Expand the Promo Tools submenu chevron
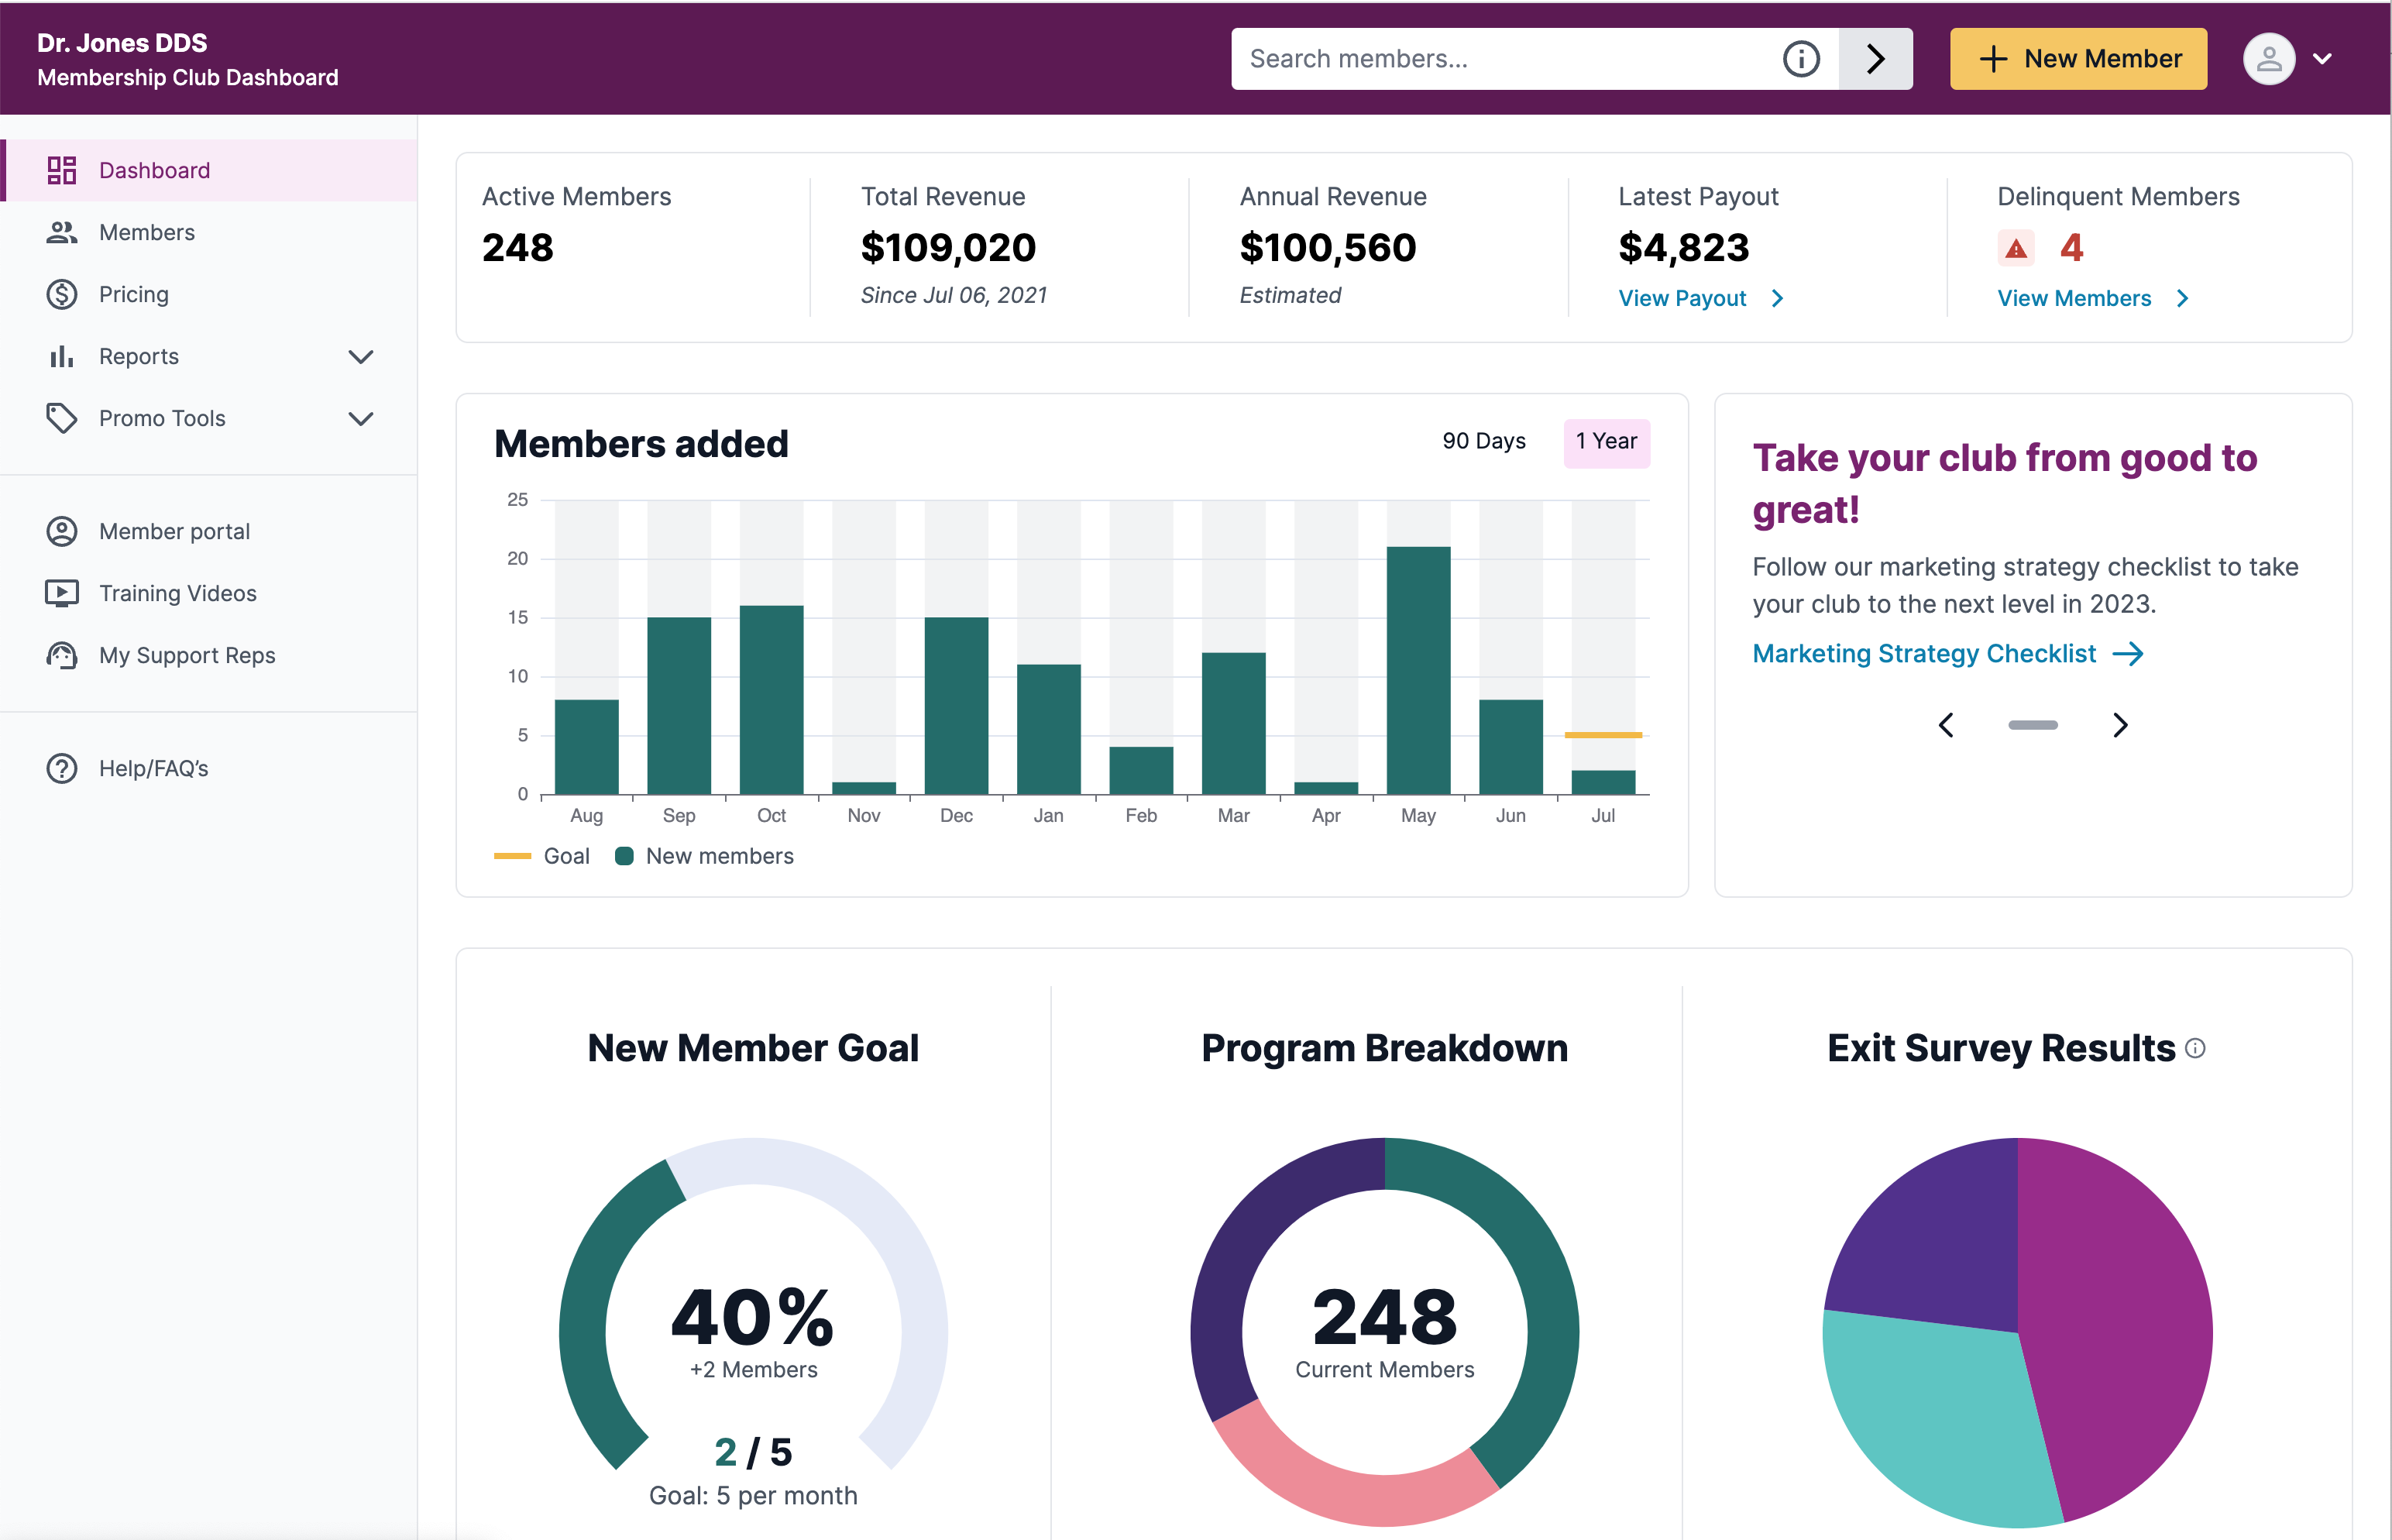Viewport: 2392px width, 1540px height. click(x=361, y=419)
